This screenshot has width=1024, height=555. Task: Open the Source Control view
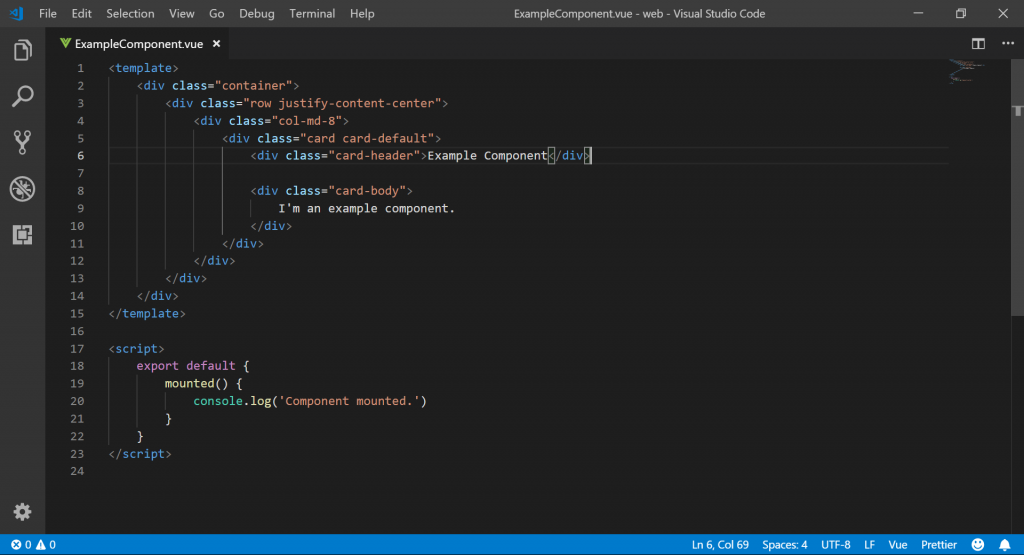(22, 142)
